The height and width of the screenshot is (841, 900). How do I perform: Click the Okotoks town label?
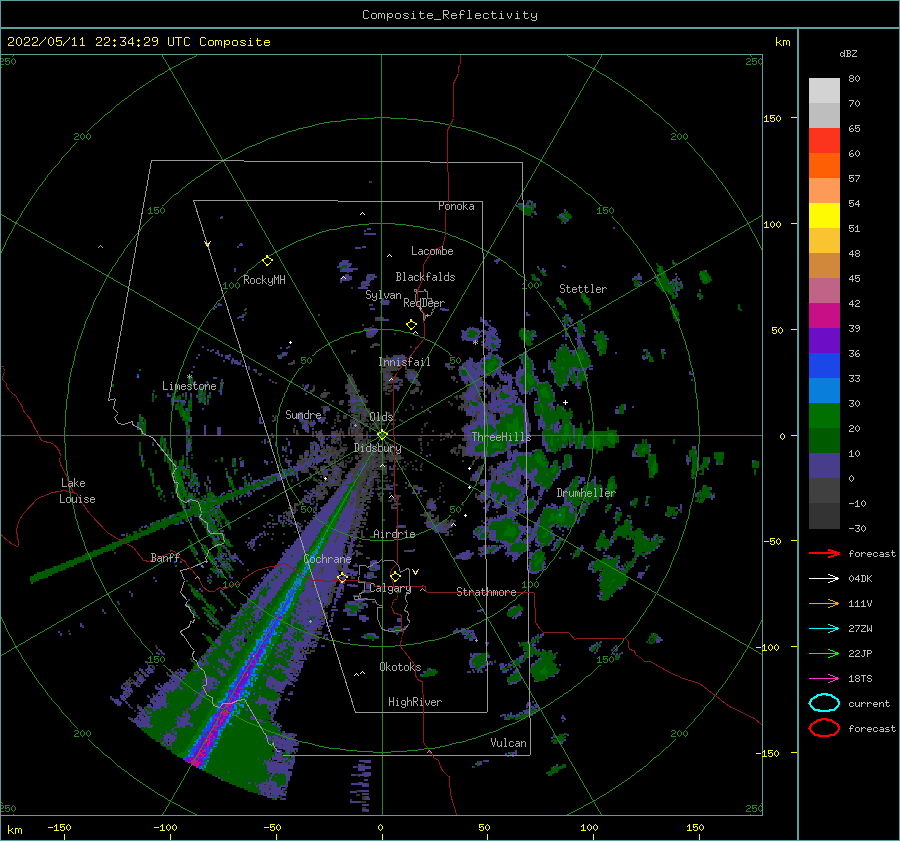(x=400, y=667)
